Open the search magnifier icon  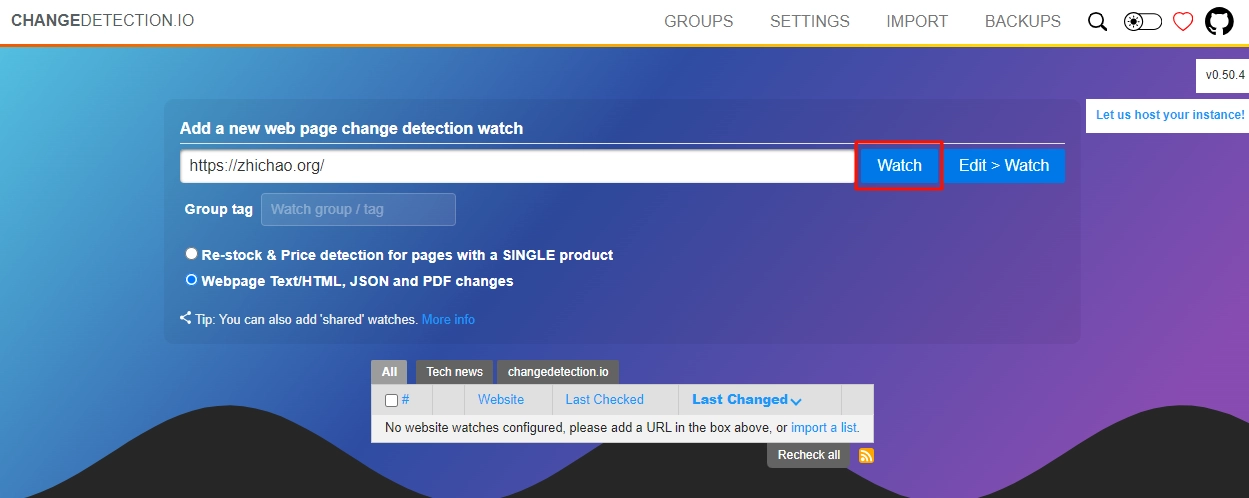click(1097, 22)
